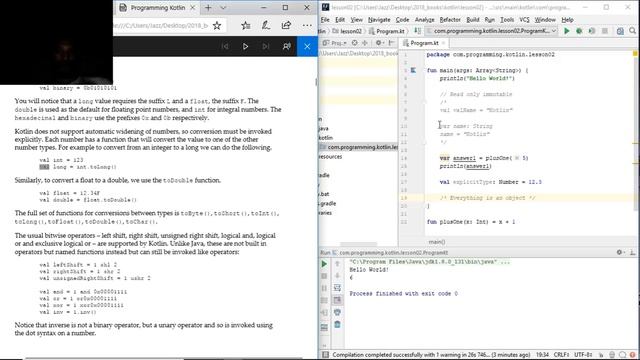This screenshot has height=360, width=640.
Task: Click error indicator icon in IntelliJ status bar
Action: (632, 355)
